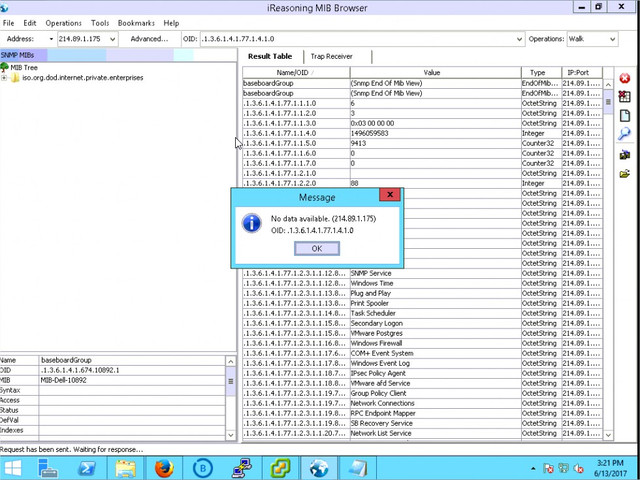Click the open folder icon in right toolbar
The image size is (640, 480).
[x=624, y=174]
